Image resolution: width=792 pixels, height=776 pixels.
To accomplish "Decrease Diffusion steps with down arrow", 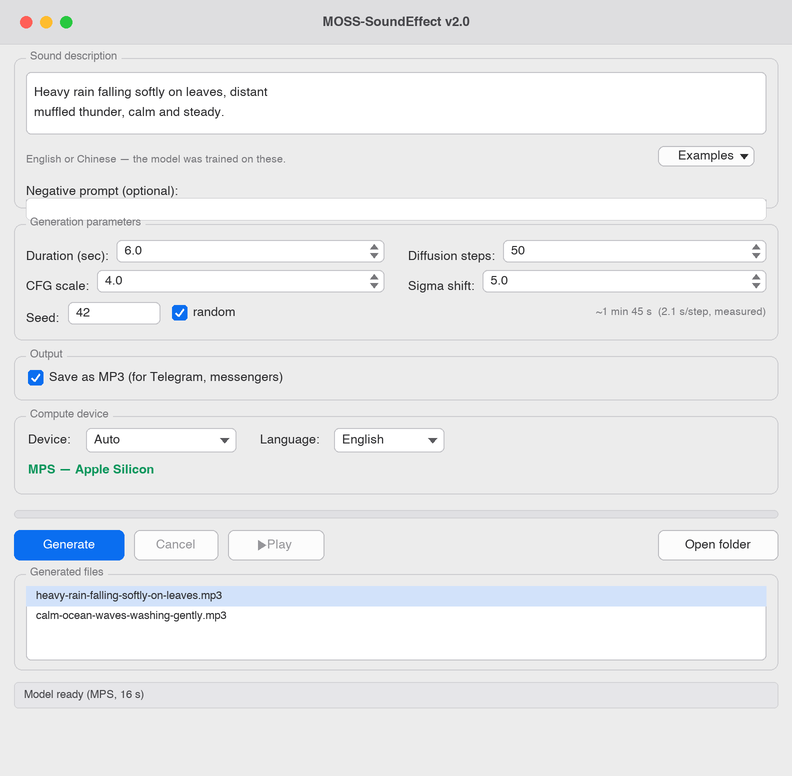I will click(756, 256).
